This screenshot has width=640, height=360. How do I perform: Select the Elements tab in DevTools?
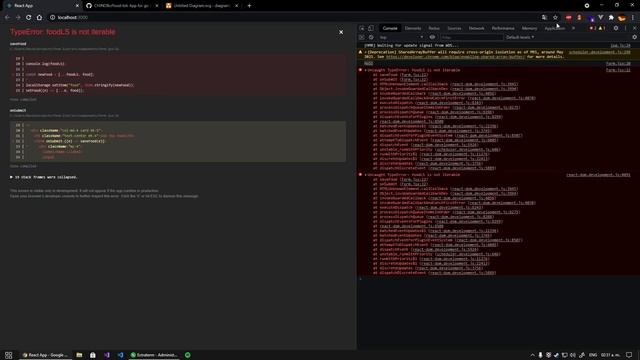click(413, 28)
